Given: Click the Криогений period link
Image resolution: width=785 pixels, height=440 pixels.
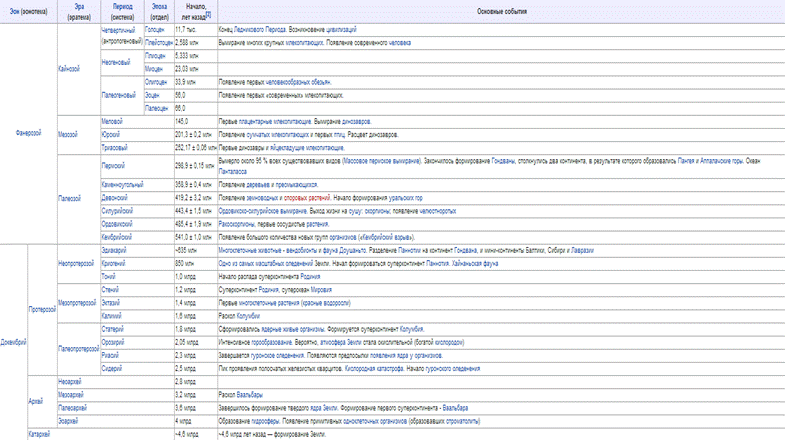Looking at the screenshot, I should [113, 263].
